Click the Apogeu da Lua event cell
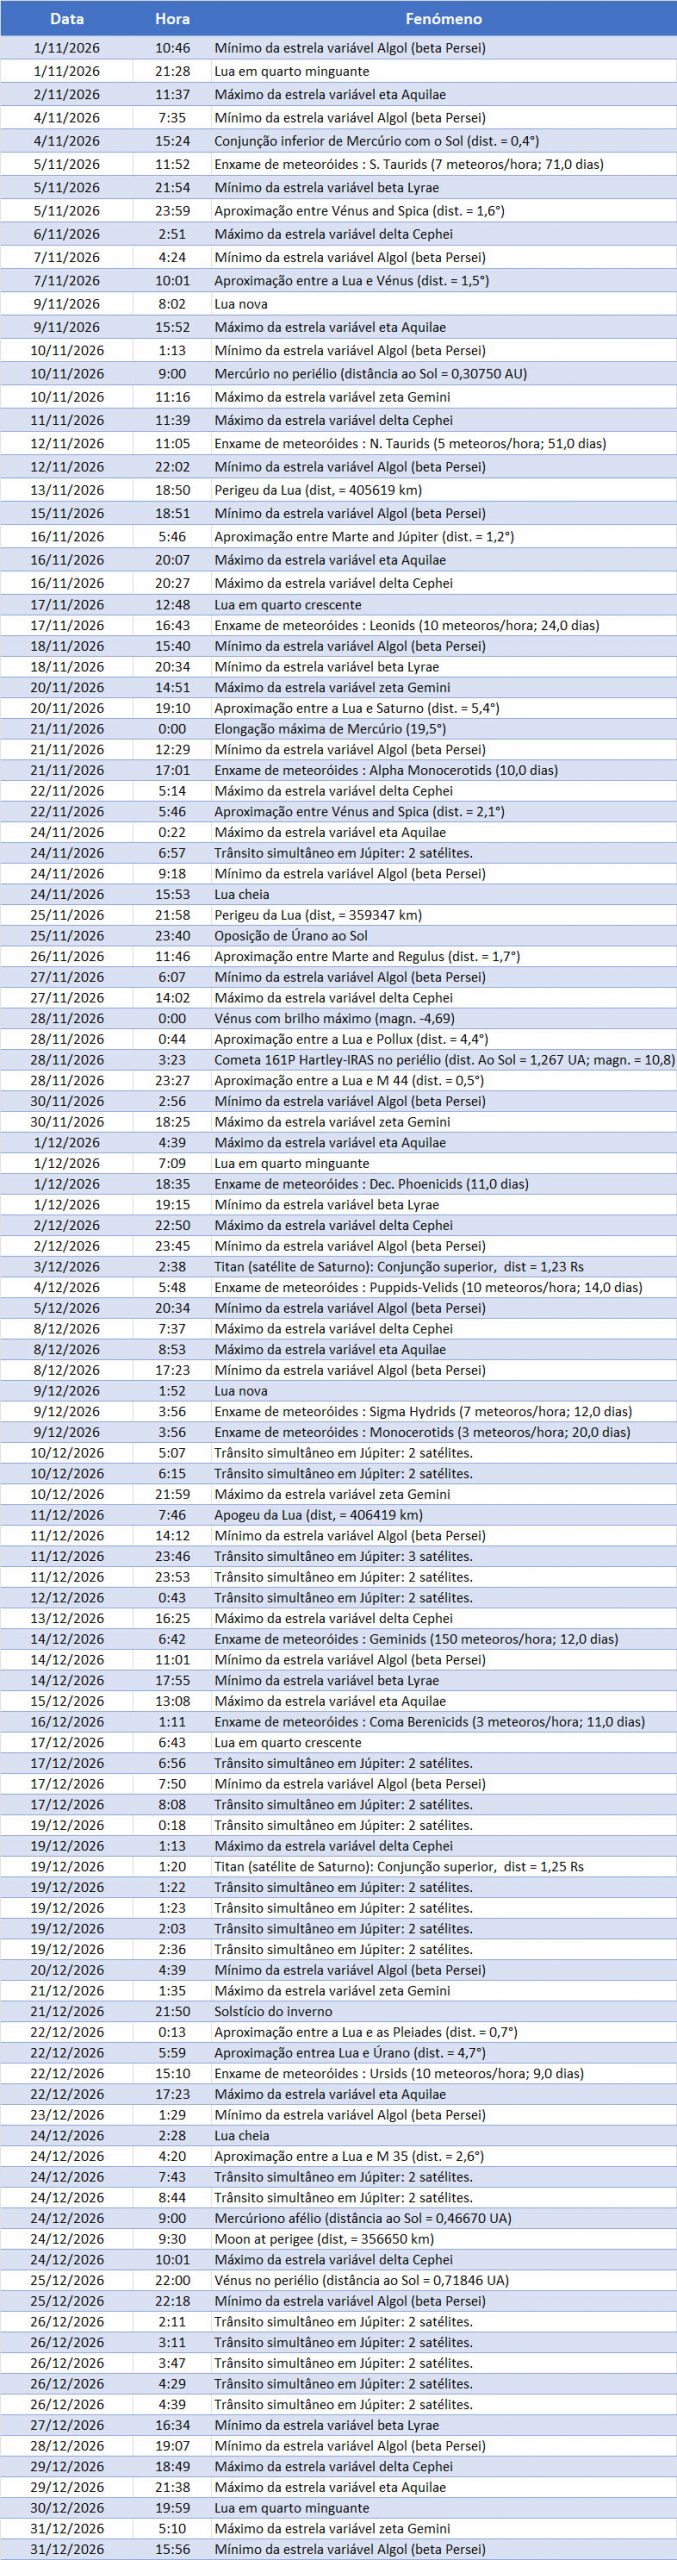This screenshot has height=2560, width=677. tap(318, 1515)
